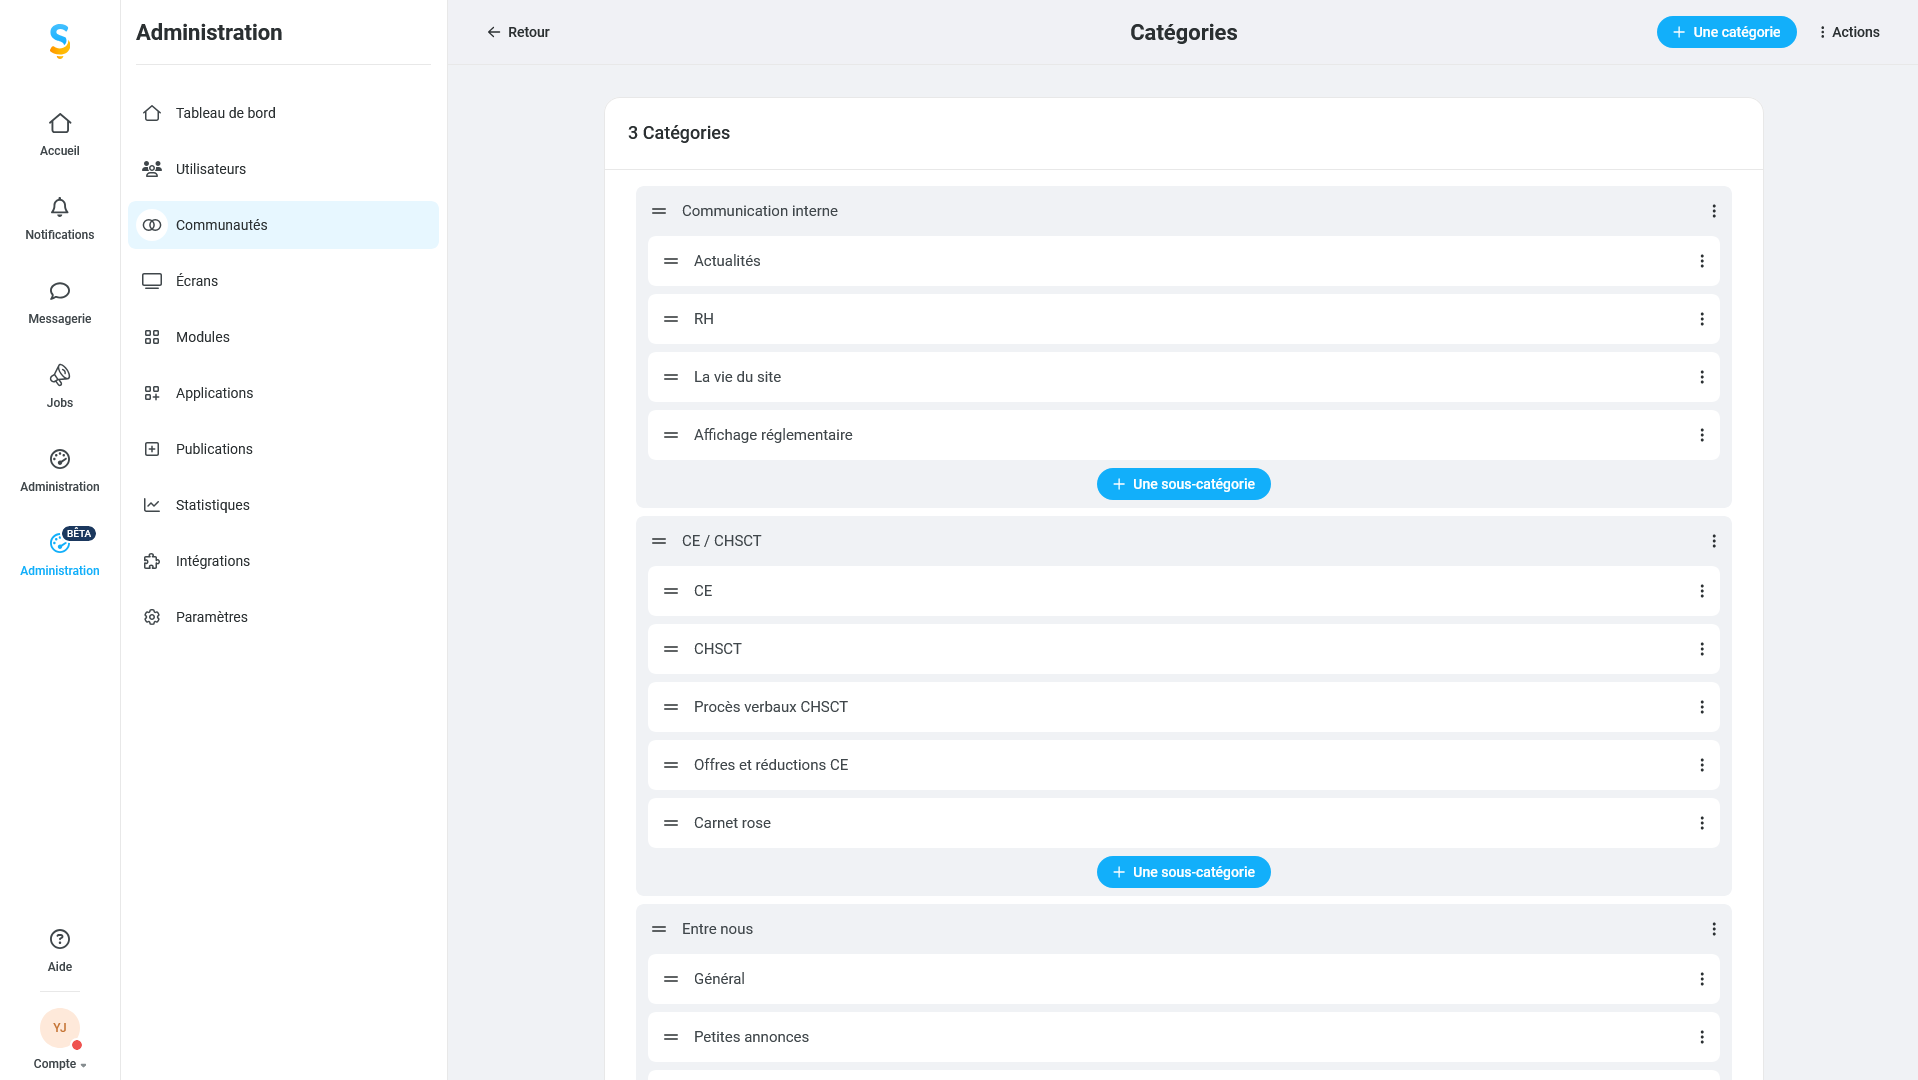Viewport: 1918px width, 1080px height.
Task: Open Notifications bell icon
Action: (60, 208)
